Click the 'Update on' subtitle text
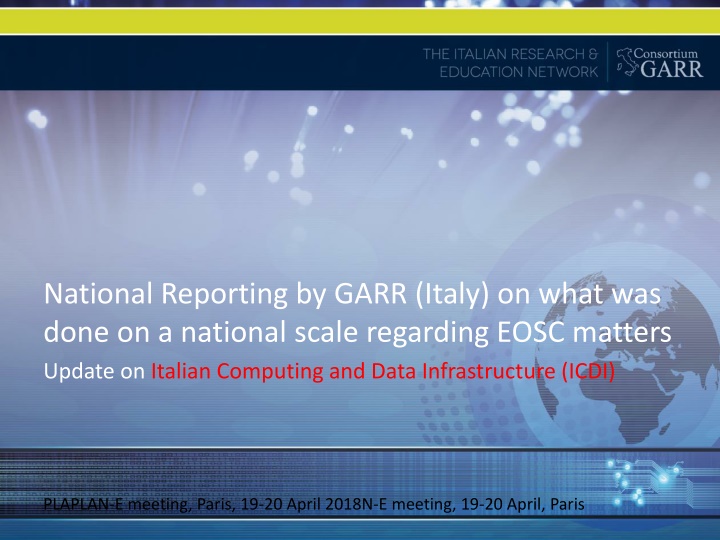This screenshot has height=540, width=720. [x=94, y=371]
